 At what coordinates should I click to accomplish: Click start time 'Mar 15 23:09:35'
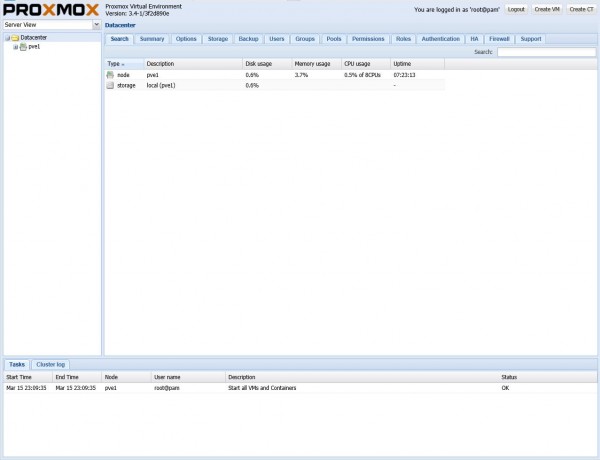tap(26, 388)
